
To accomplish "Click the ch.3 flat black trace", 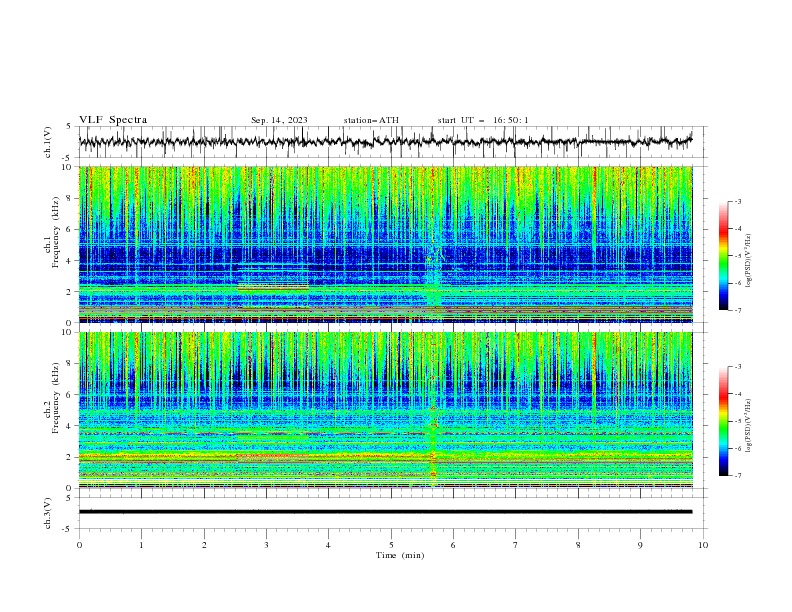I will click(385, 512).
